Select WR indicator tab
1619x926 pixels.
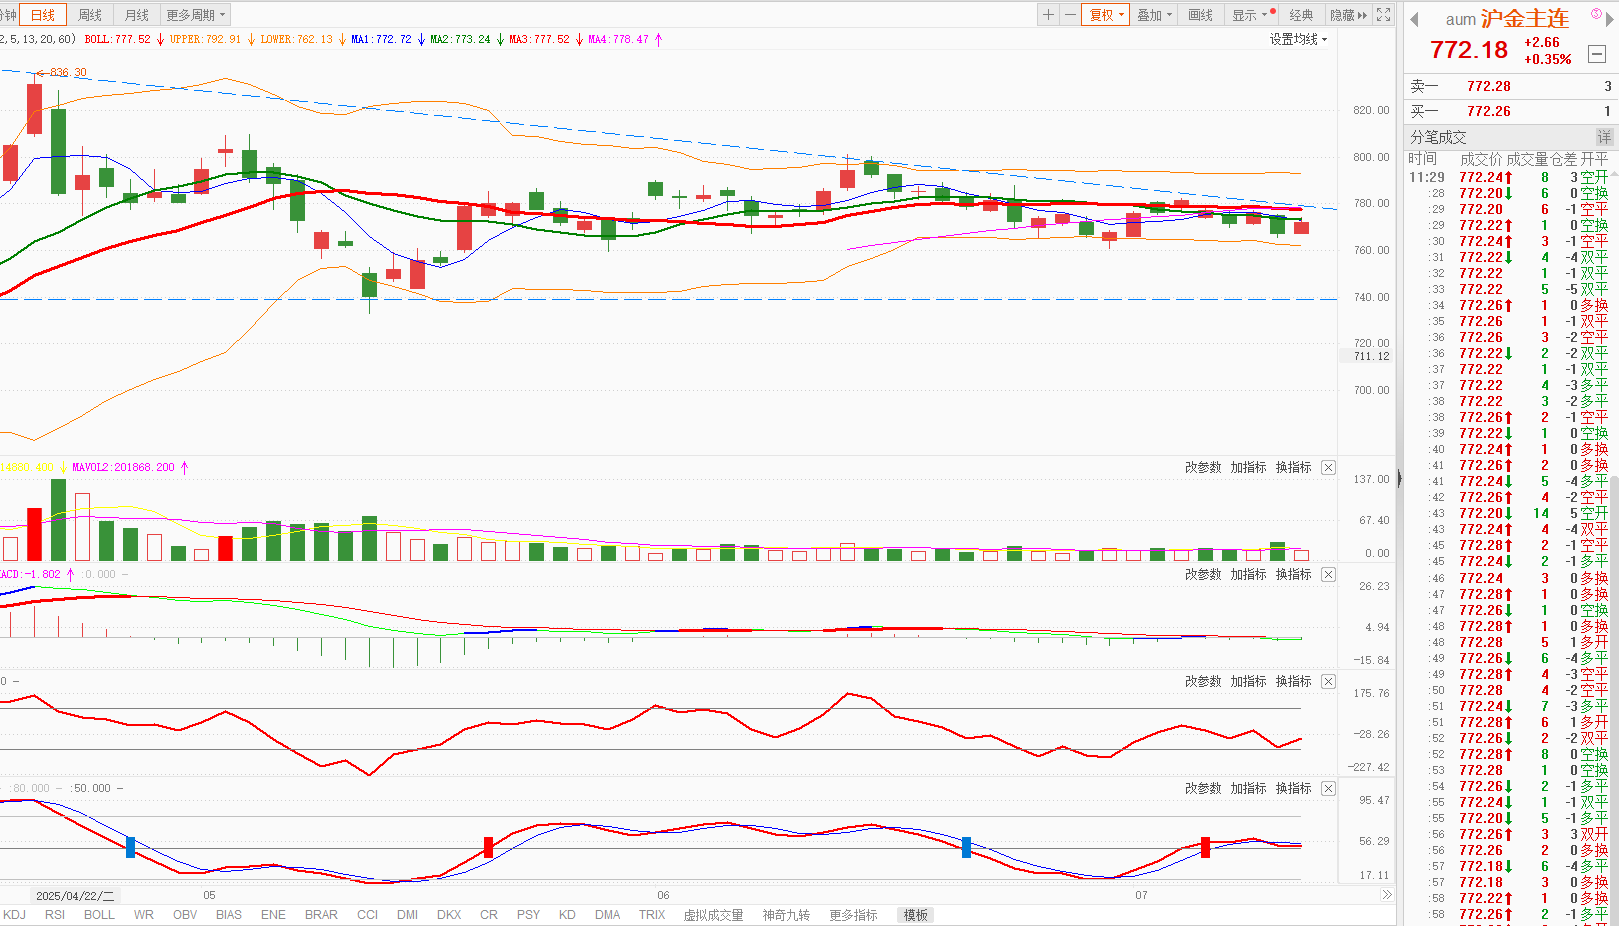tap(144, 915)
